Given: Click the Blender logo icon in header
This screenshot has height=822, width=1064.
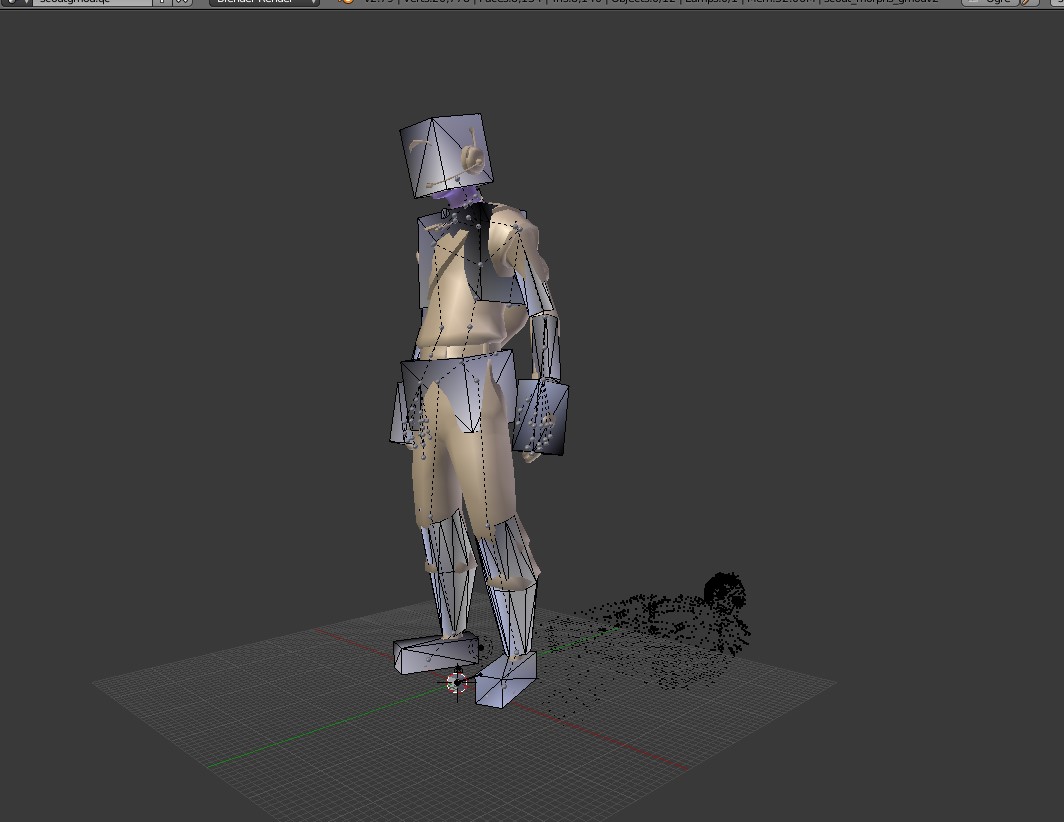Looking at the screenshot, I should click(x=346, y=2).
